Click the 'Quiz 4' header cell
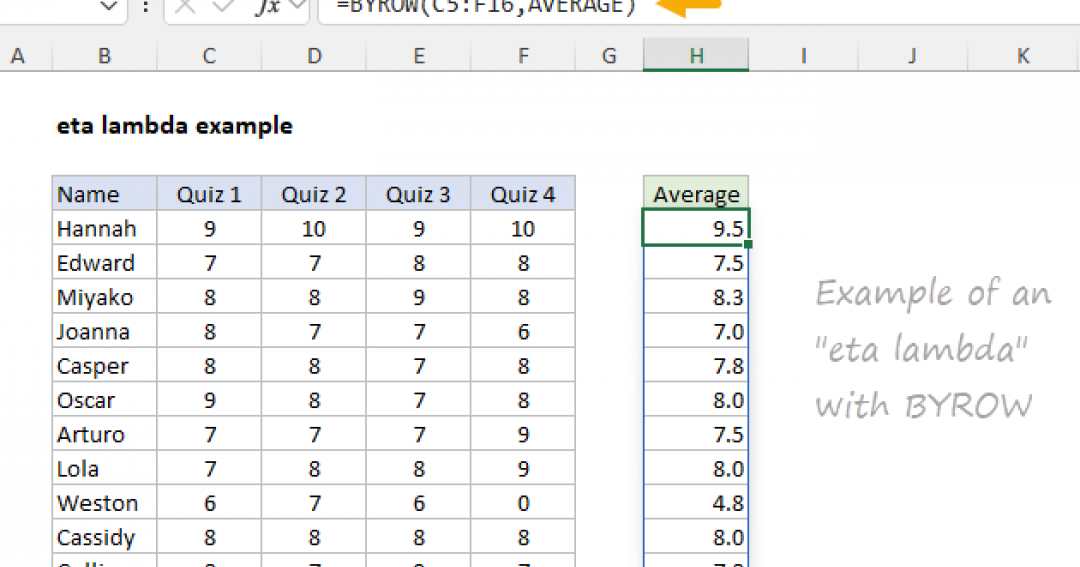The width and height of the screenshot is (1080, 567). pos(523,194)
